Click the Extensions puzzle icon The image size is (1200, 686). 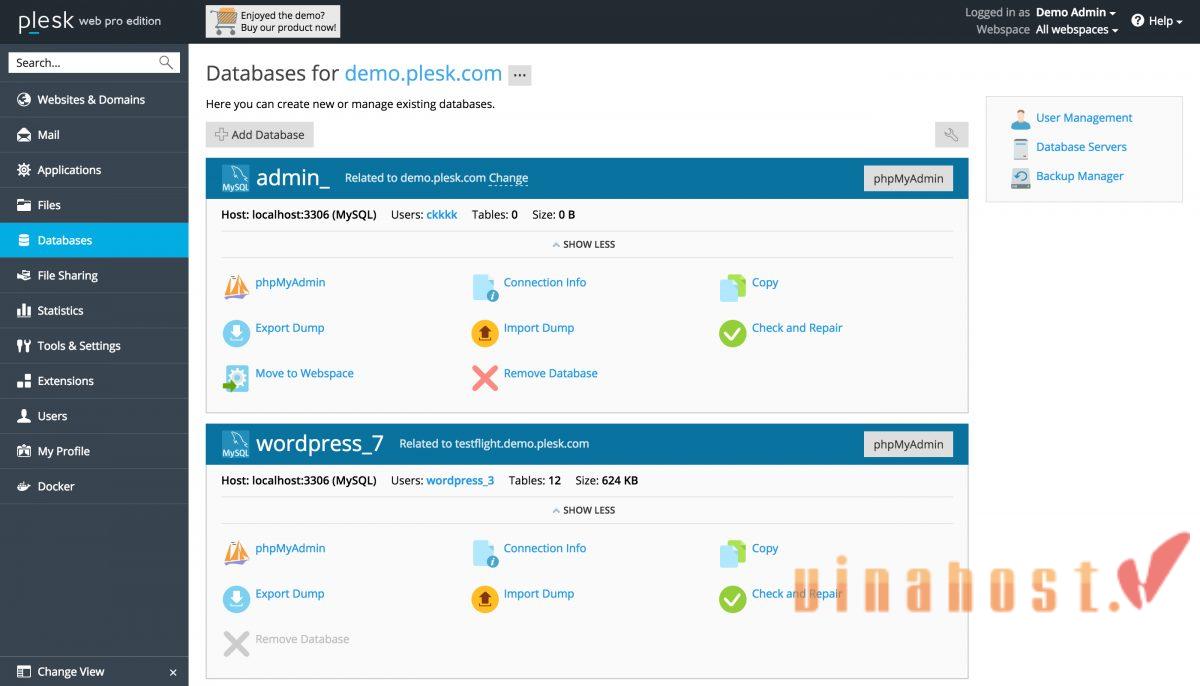point(23,381)
